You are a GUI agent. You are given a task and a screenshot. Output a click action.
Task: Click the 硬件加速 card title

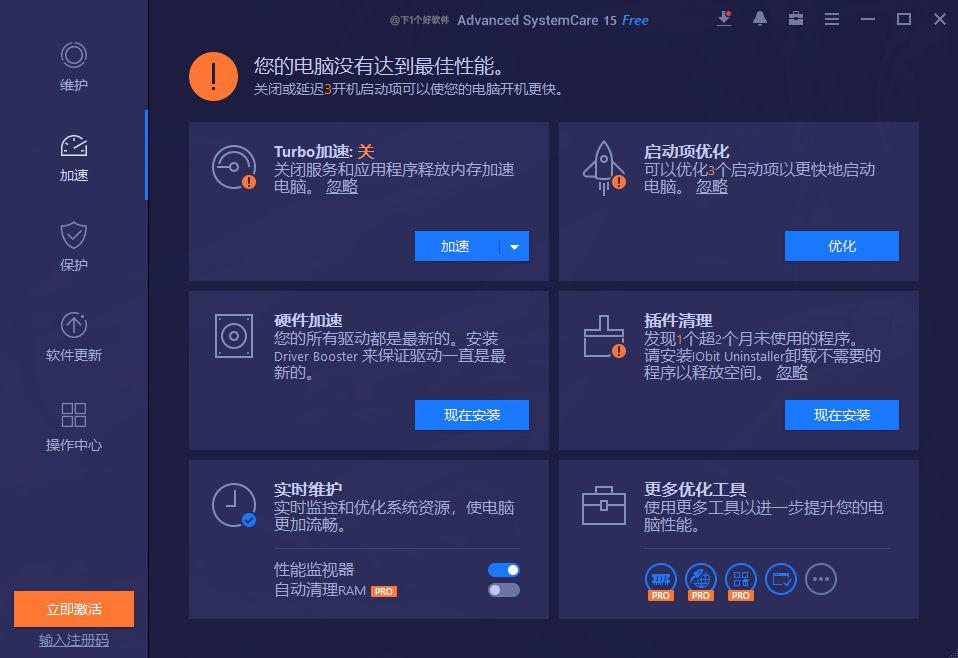click(x=308, y=320)
